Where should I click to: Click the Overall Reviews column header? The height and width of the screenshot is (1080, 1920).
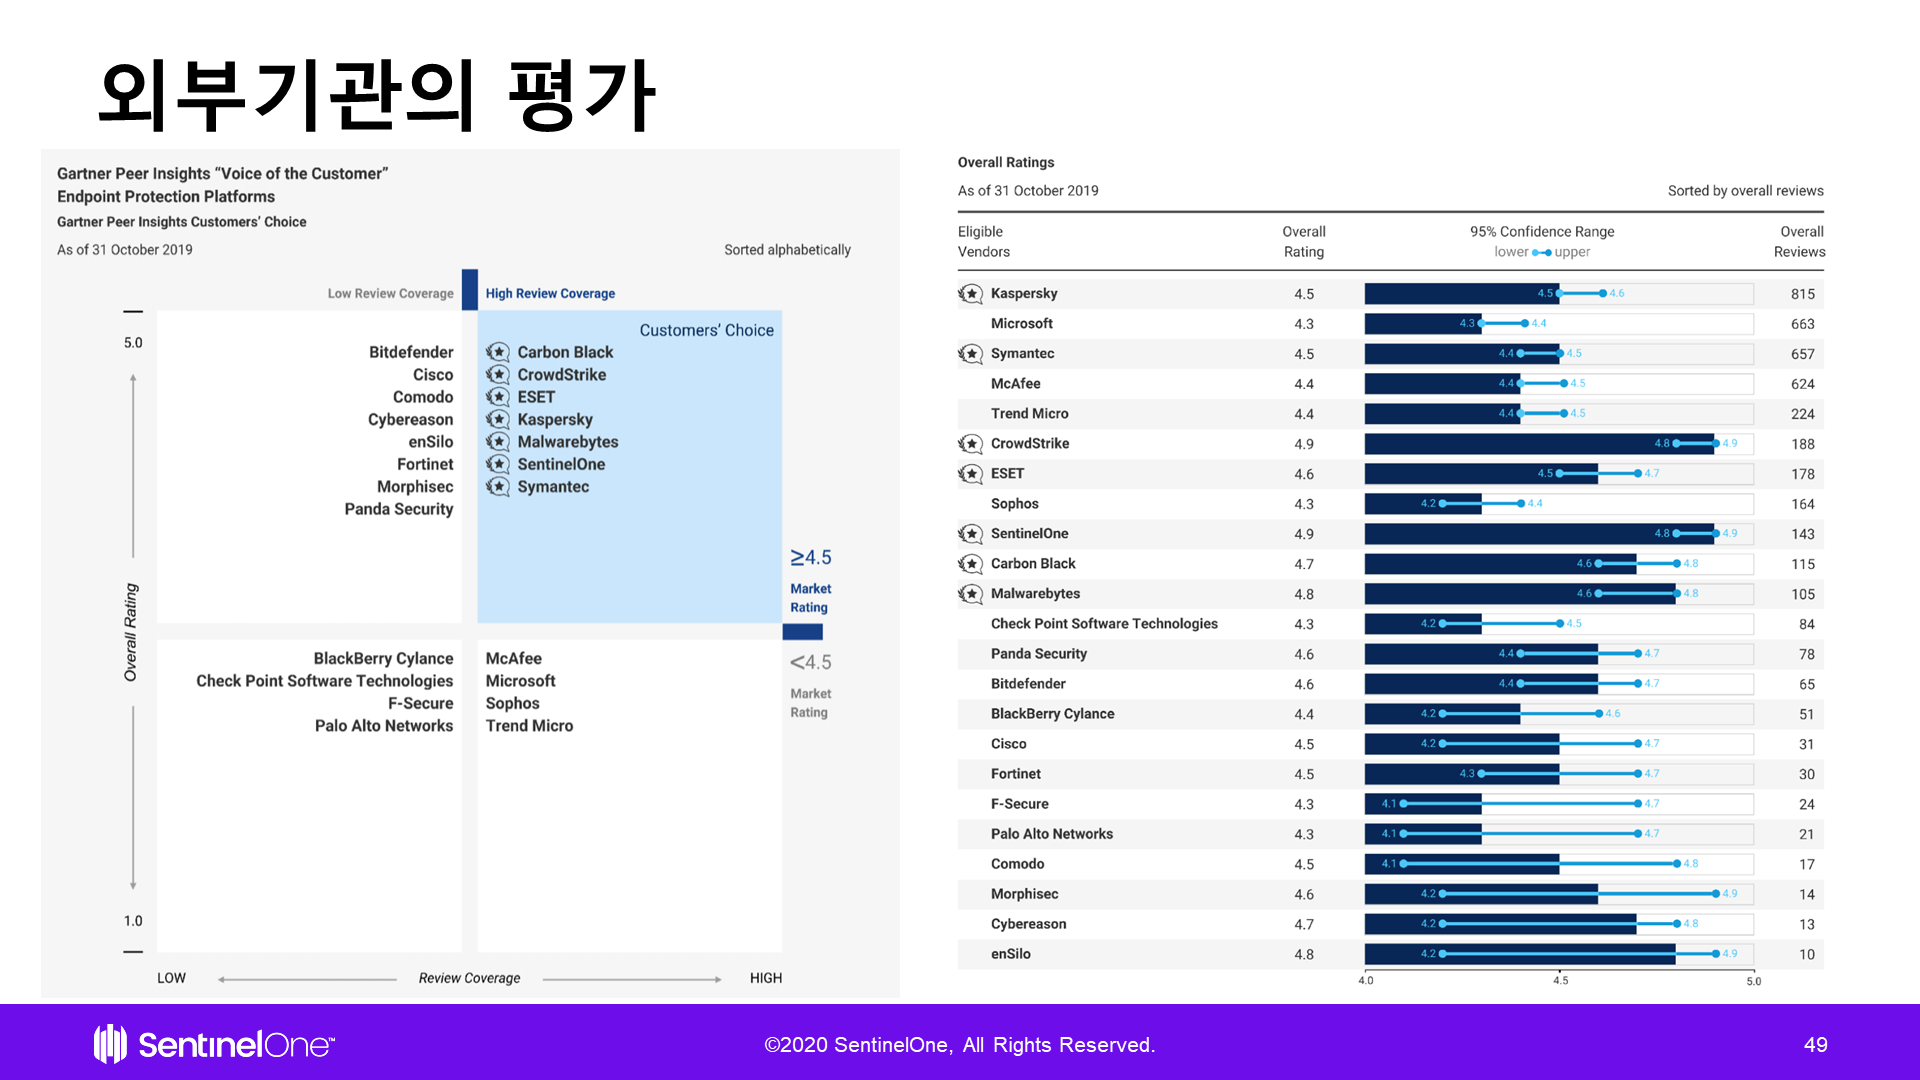(1799, 242)
